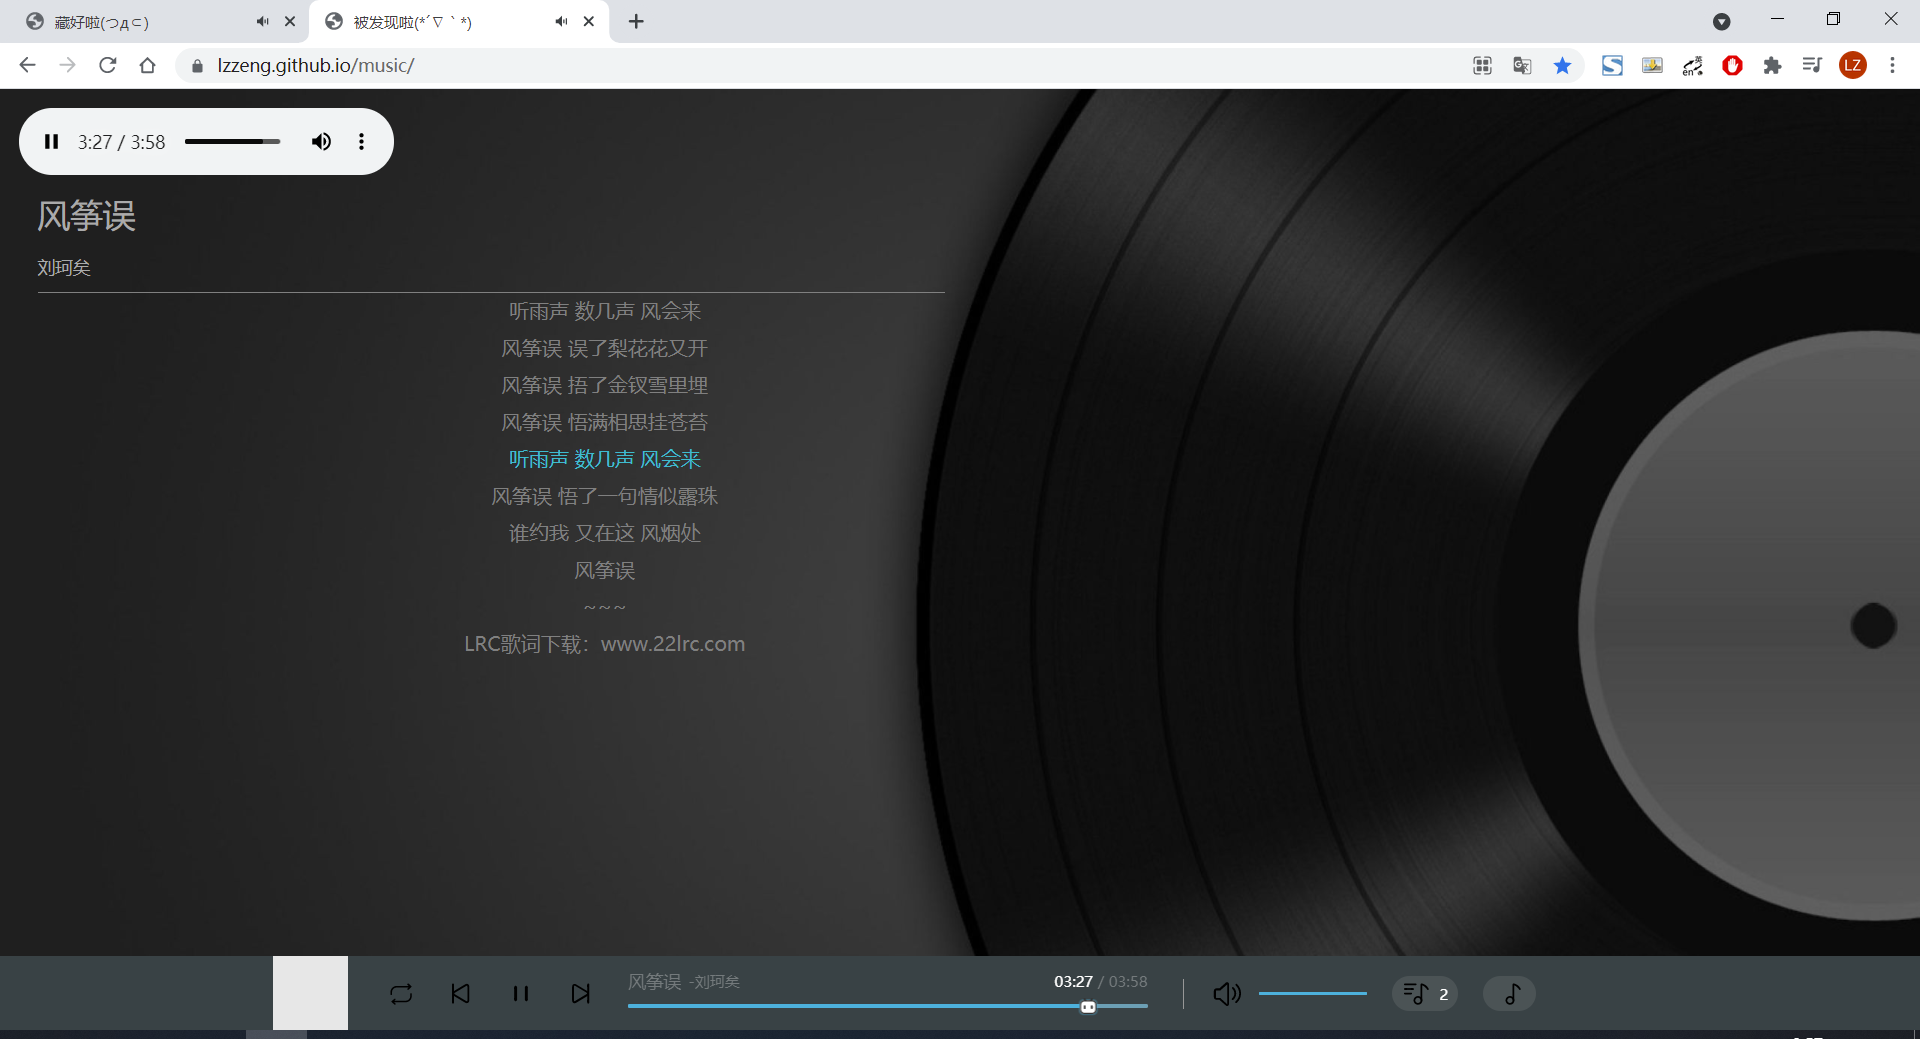Click the album cover thumbnail in bottom bar
Screen dimensions: 1920x1039
coord(310,993)
